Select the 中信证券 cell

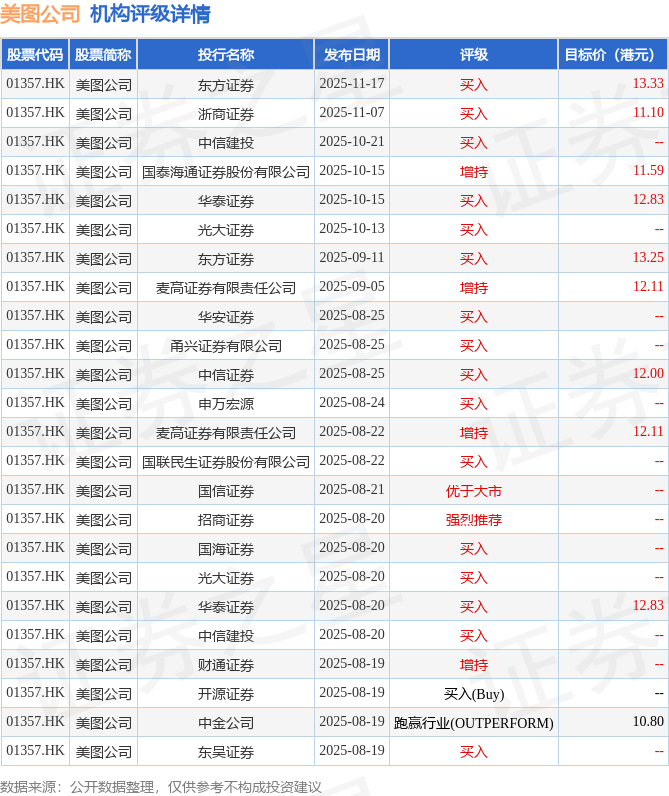coord(226,375)
